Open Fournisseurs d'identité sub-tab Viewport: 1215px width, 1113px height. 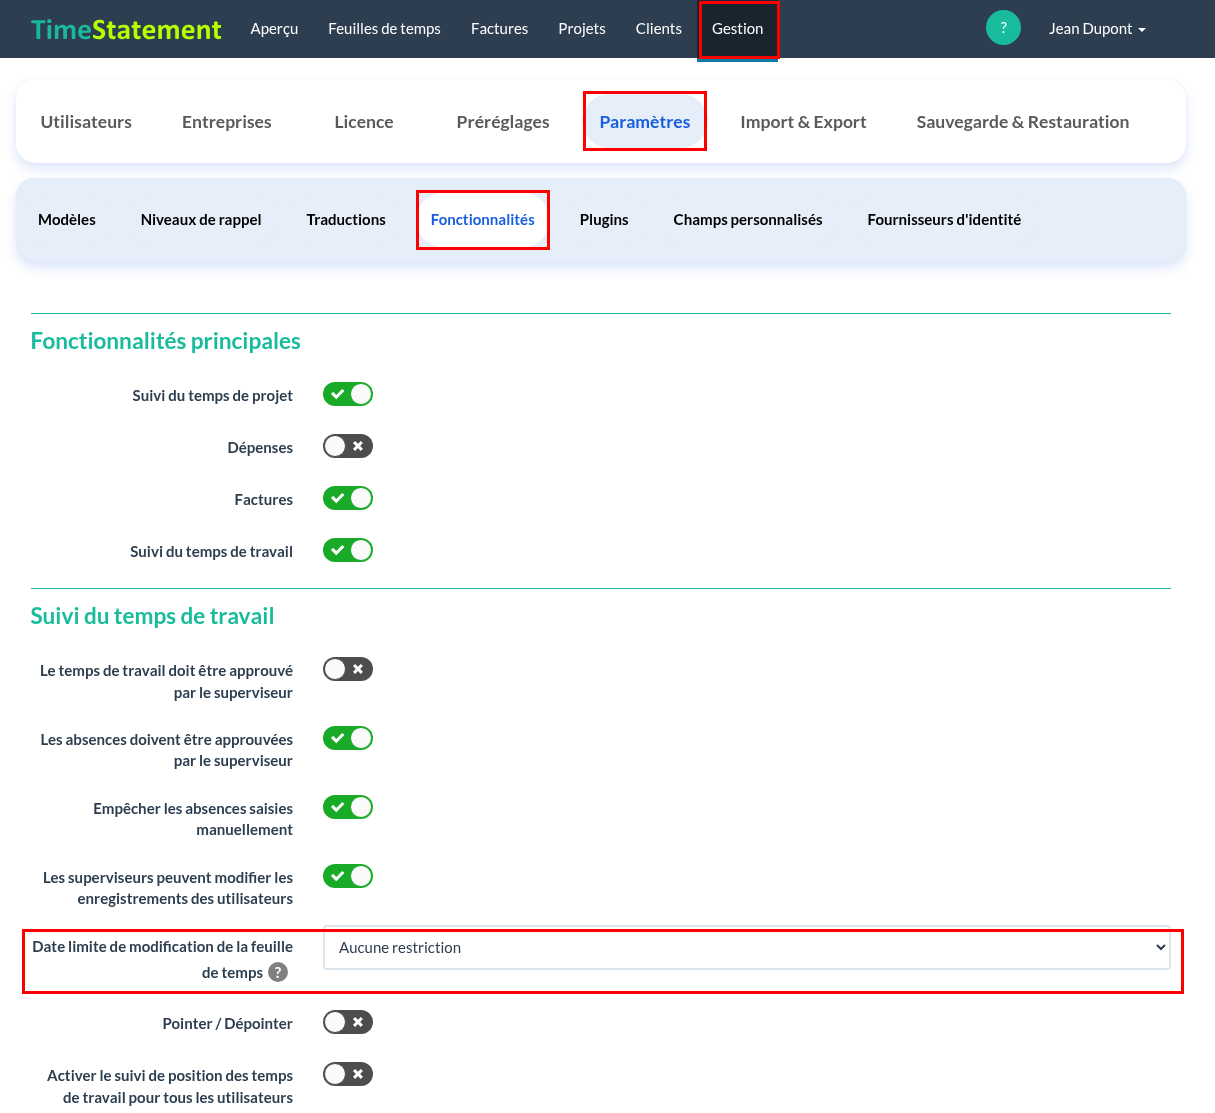pos(944,220)
